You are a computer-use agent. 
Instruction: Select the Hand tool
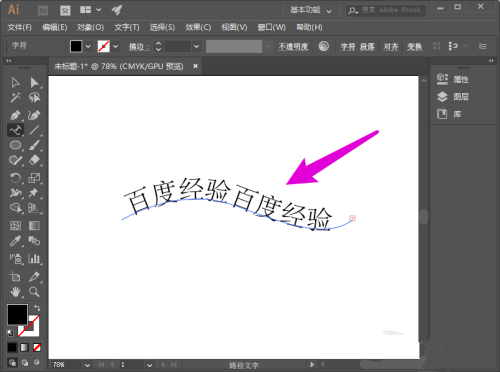15,292
